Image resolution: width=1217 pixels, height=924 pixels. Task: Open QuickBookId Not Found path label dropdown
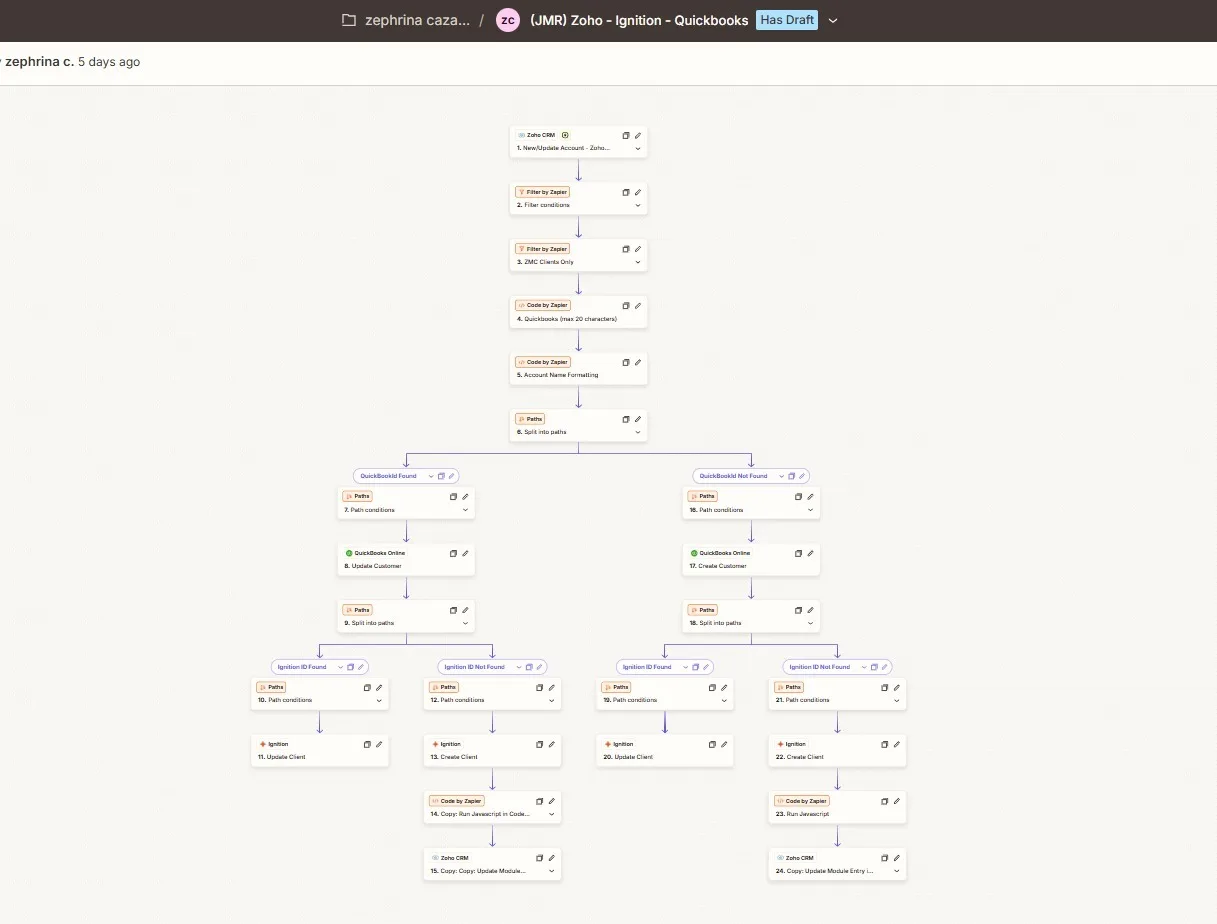[x=780, y=476]
